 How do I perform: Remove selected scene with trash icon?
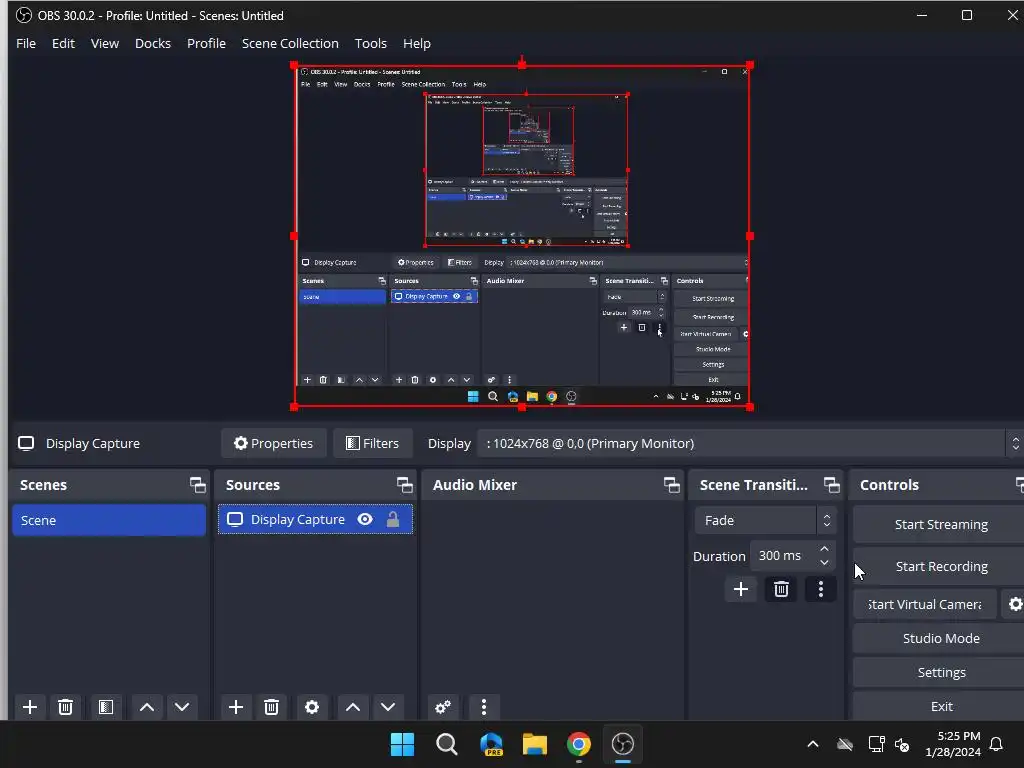[x=65, y=707]
